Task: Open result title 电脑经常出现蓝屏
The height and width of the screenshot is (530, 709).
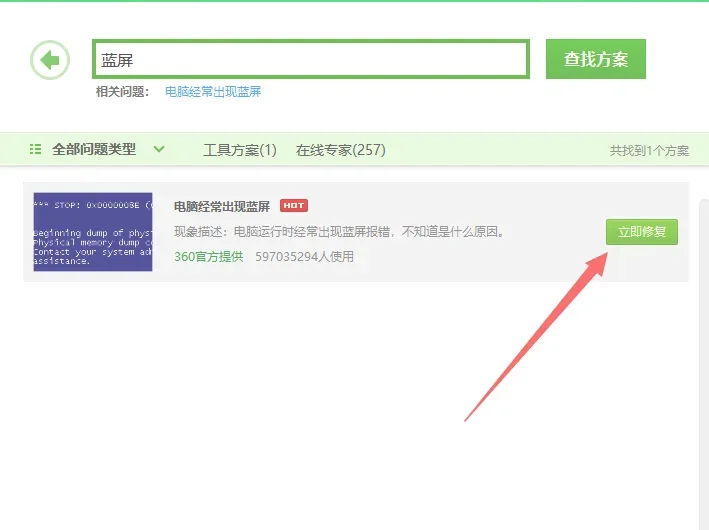Action: 222,207
